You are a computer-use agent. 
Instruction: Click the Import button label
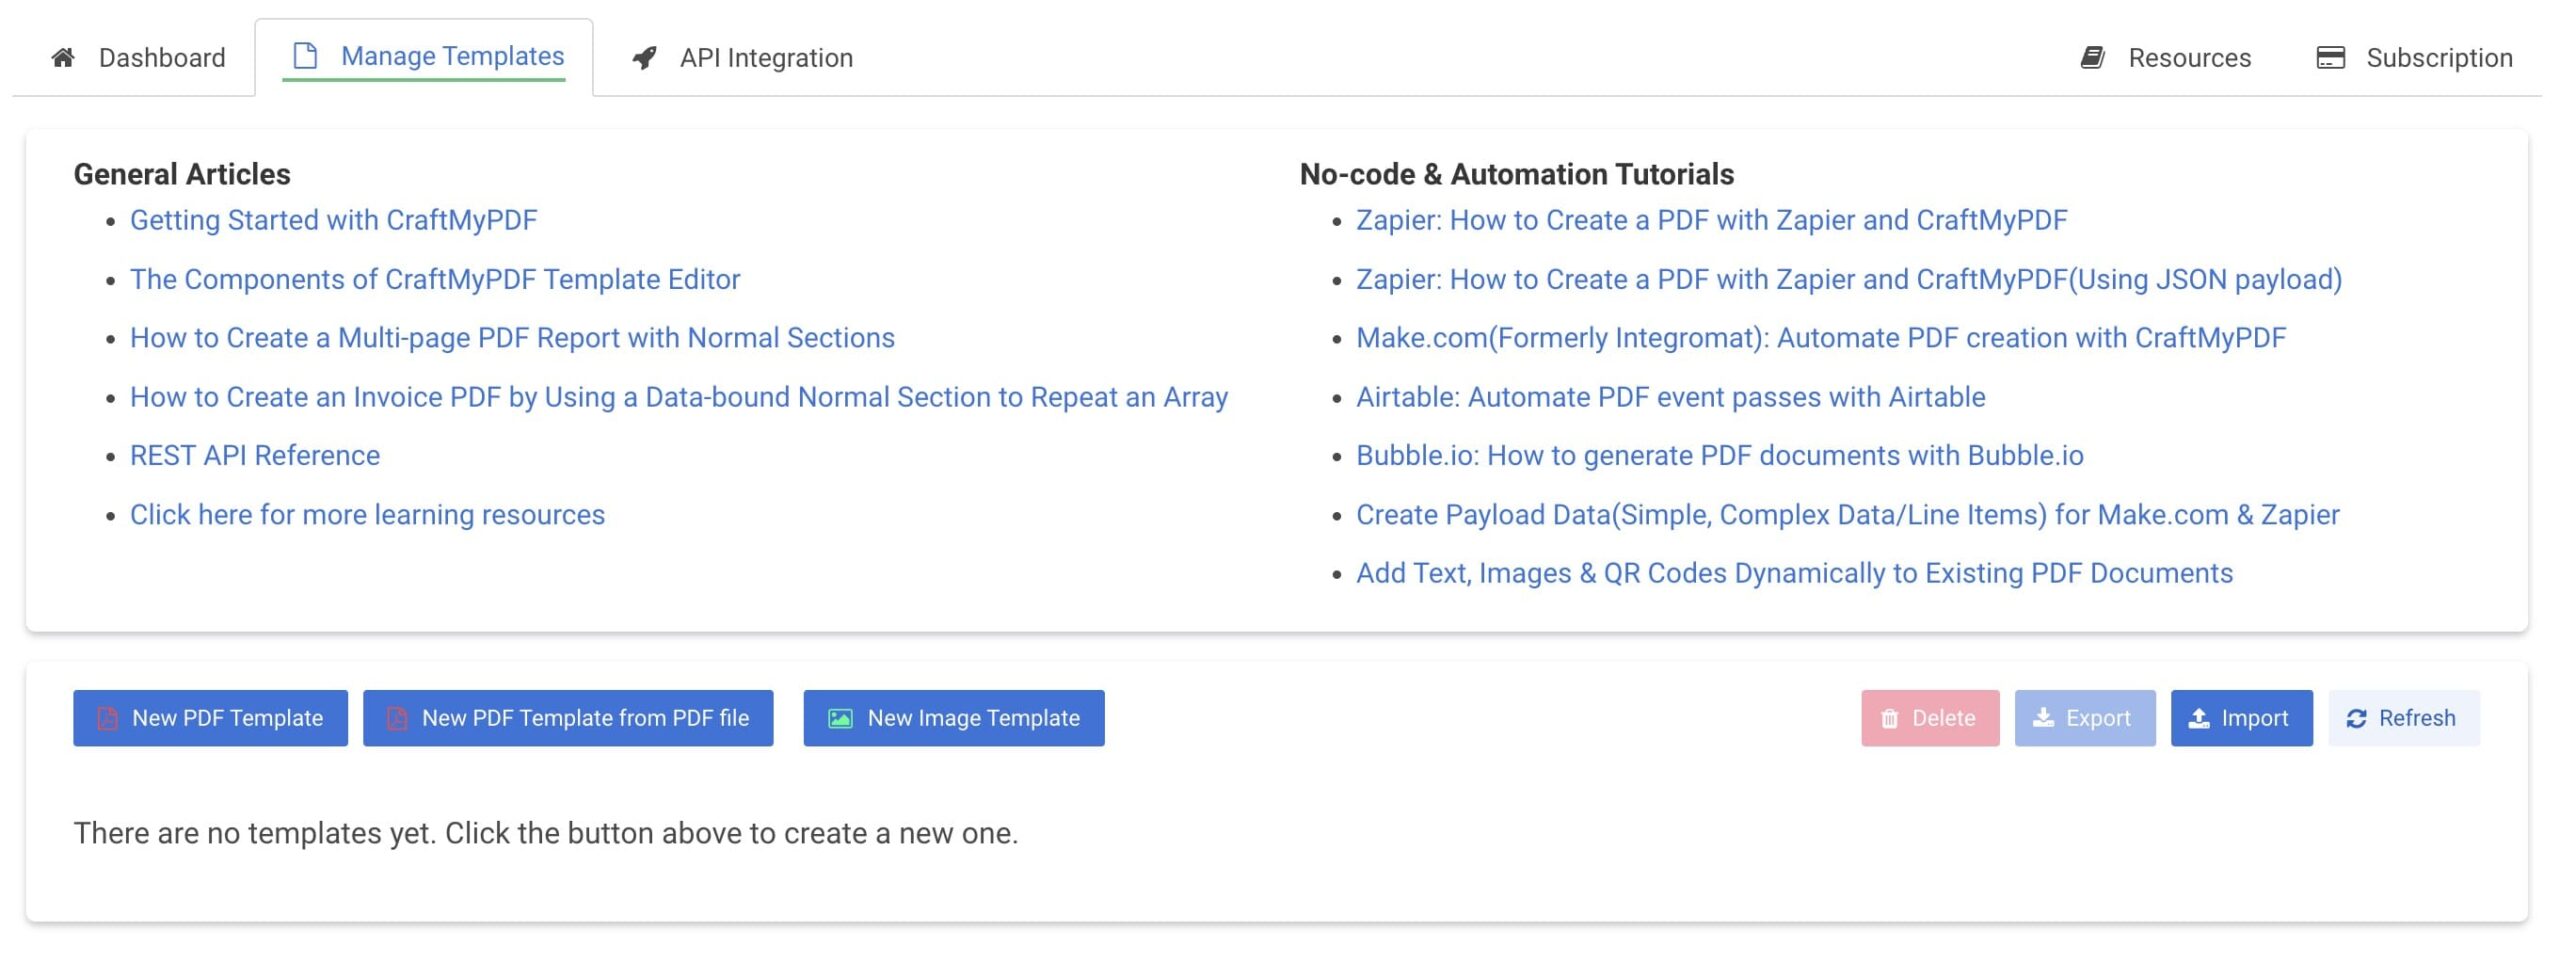(x=2254, y=718)
